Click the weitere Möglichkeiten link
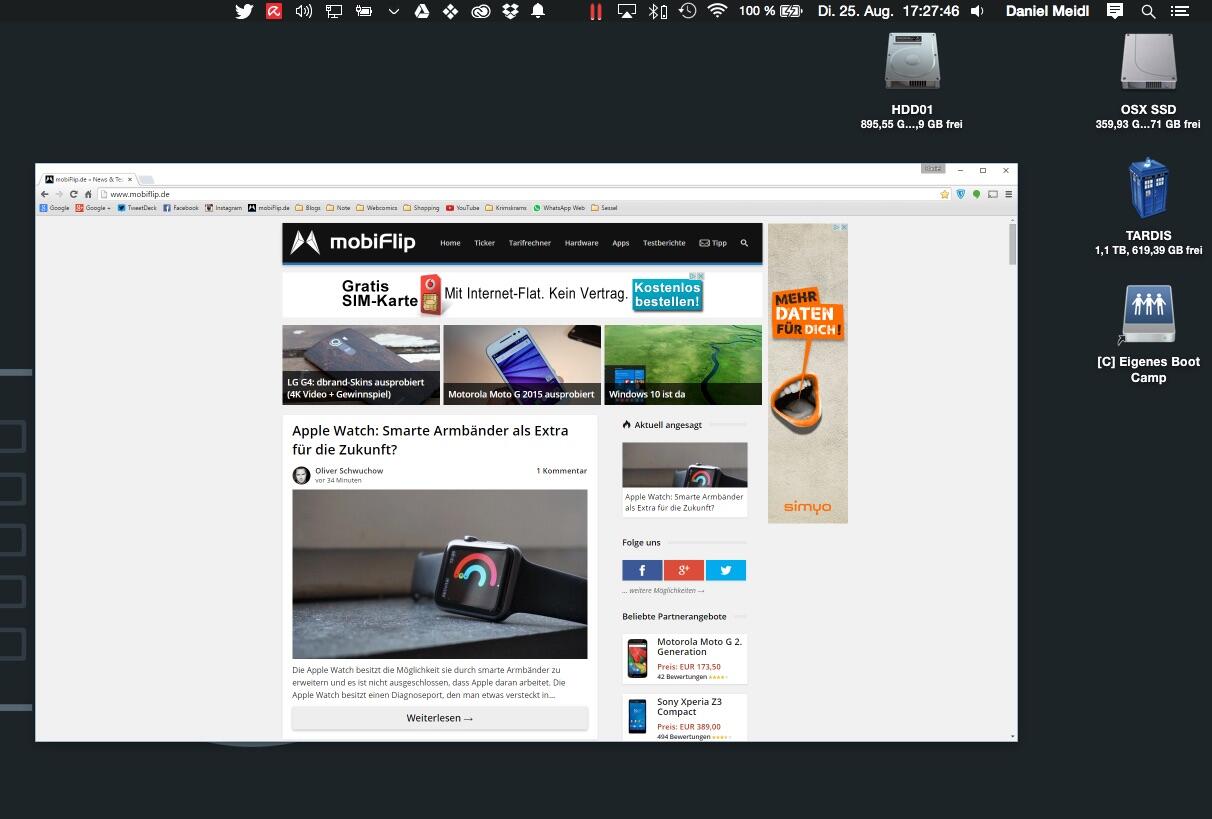The image size is (1212, 819). (x=663, y=590)
